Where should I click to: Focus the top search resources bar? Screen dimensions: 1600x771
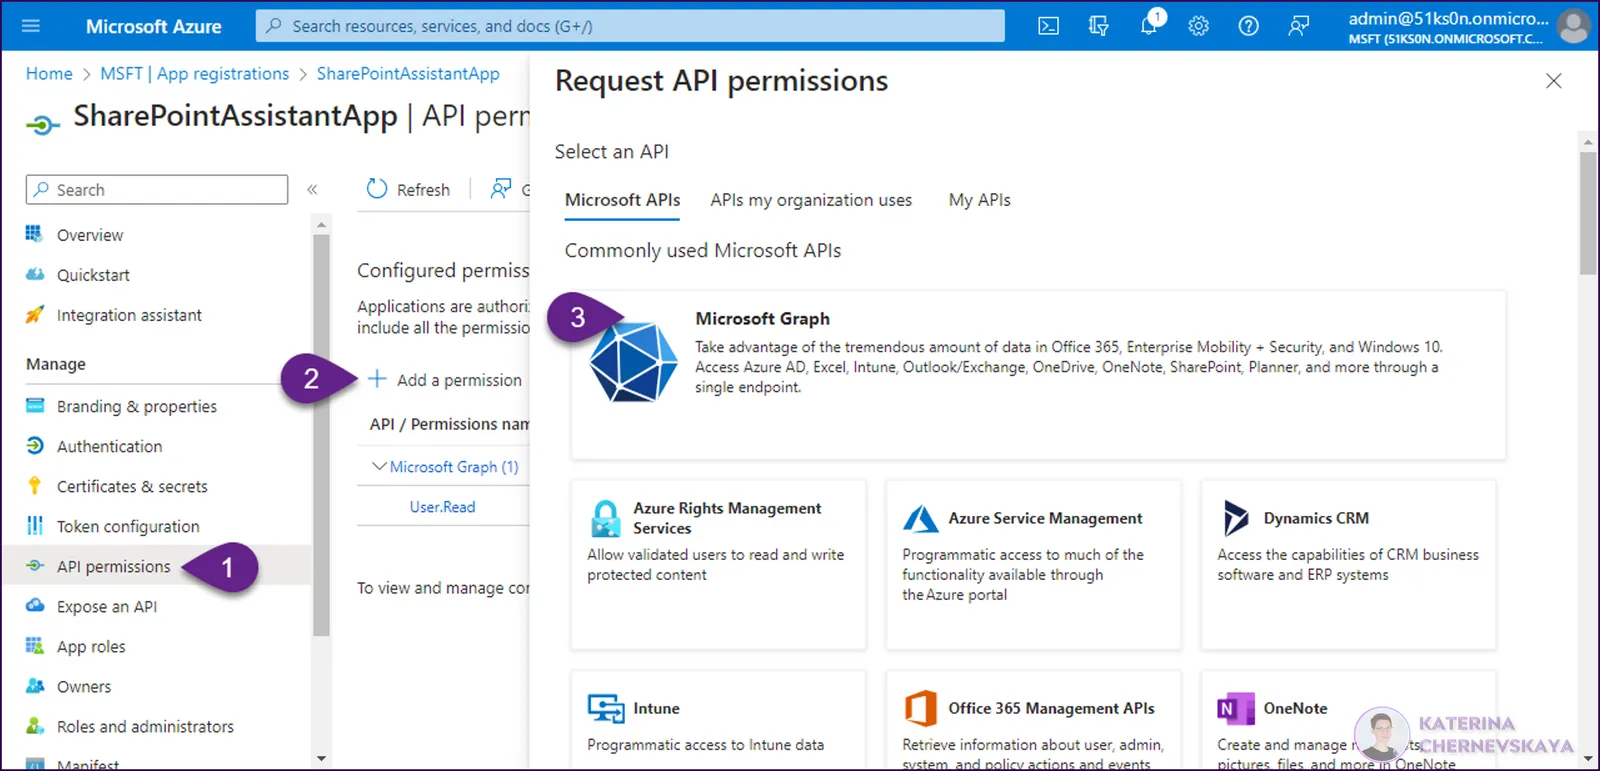[630, 26]
